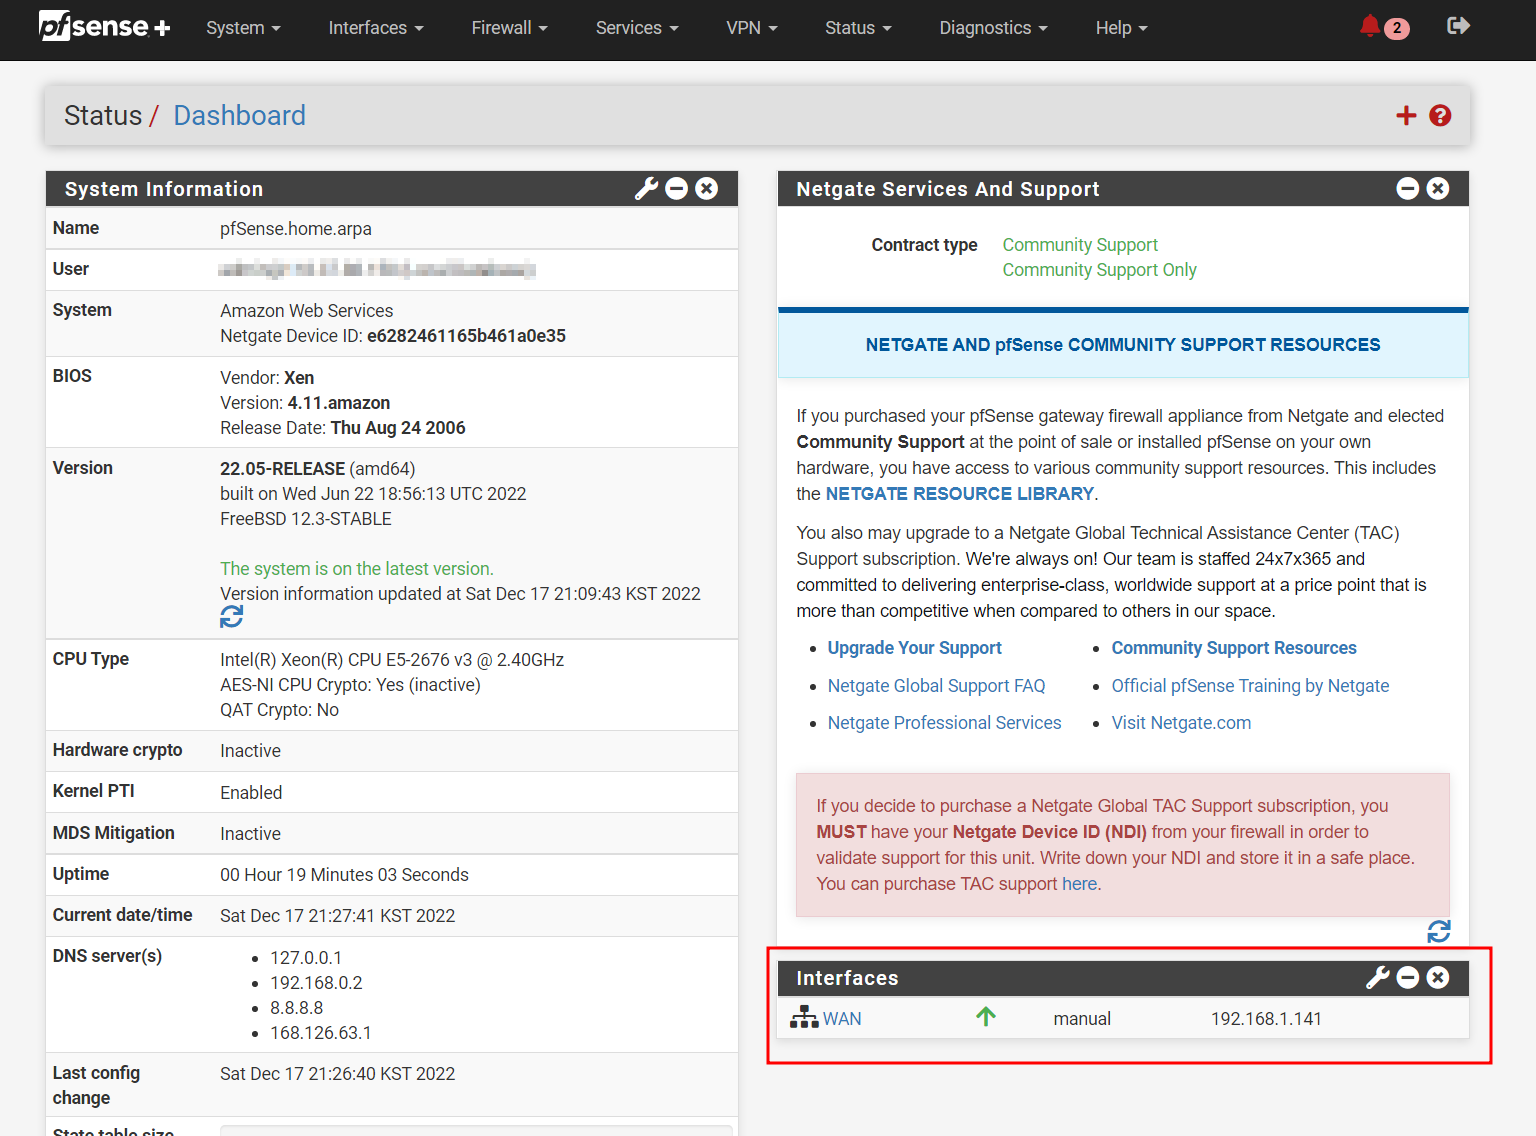Click the Community Support Only text
Screen dimensions: 1536x1136
1099,270
